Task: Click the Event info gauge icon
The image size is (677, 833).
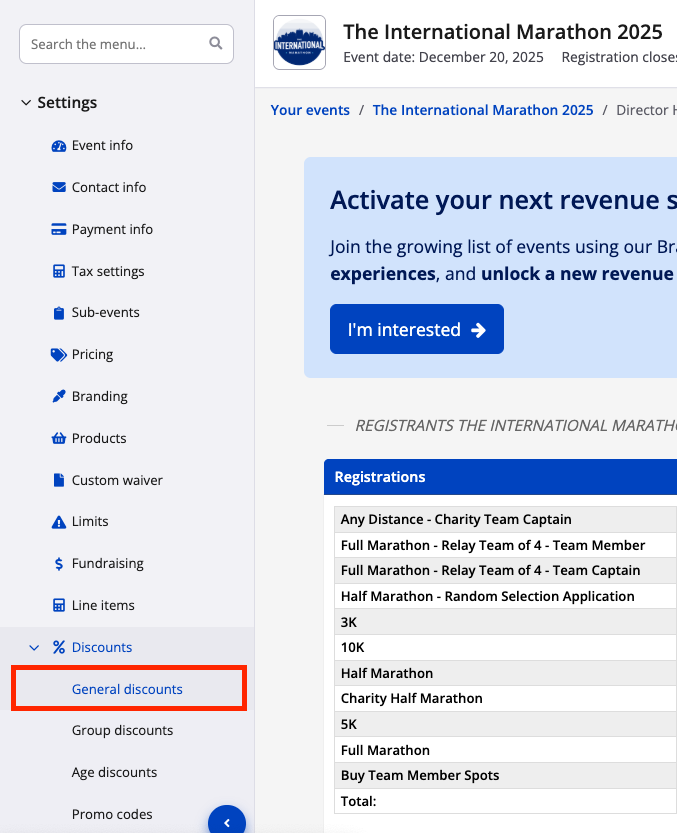Action: tap(59, 146)
